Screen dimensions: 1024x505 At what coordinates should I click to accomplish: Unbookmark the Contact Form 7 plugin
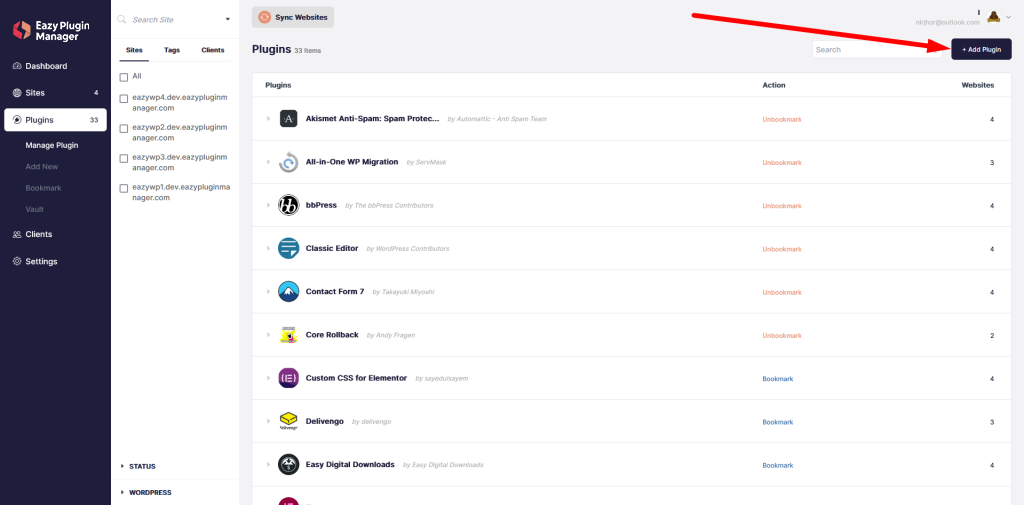point(782,292)
